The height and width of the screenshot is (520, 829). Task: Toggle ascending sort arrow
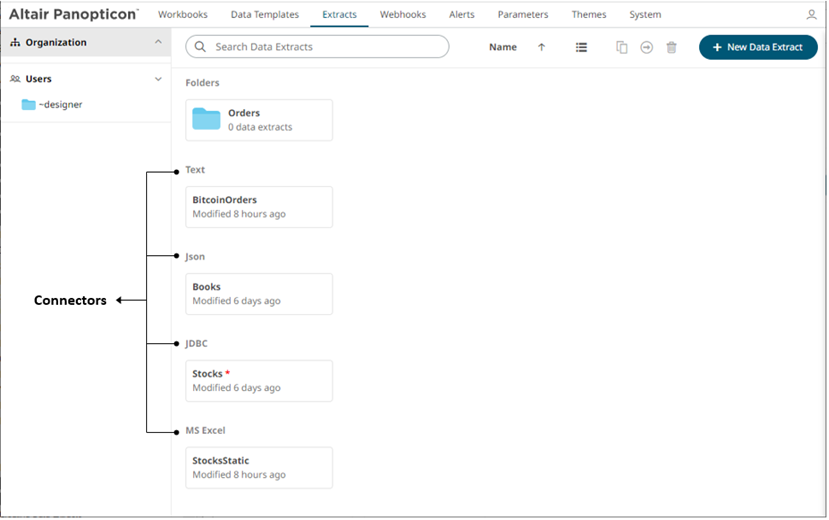pos(541,47)
